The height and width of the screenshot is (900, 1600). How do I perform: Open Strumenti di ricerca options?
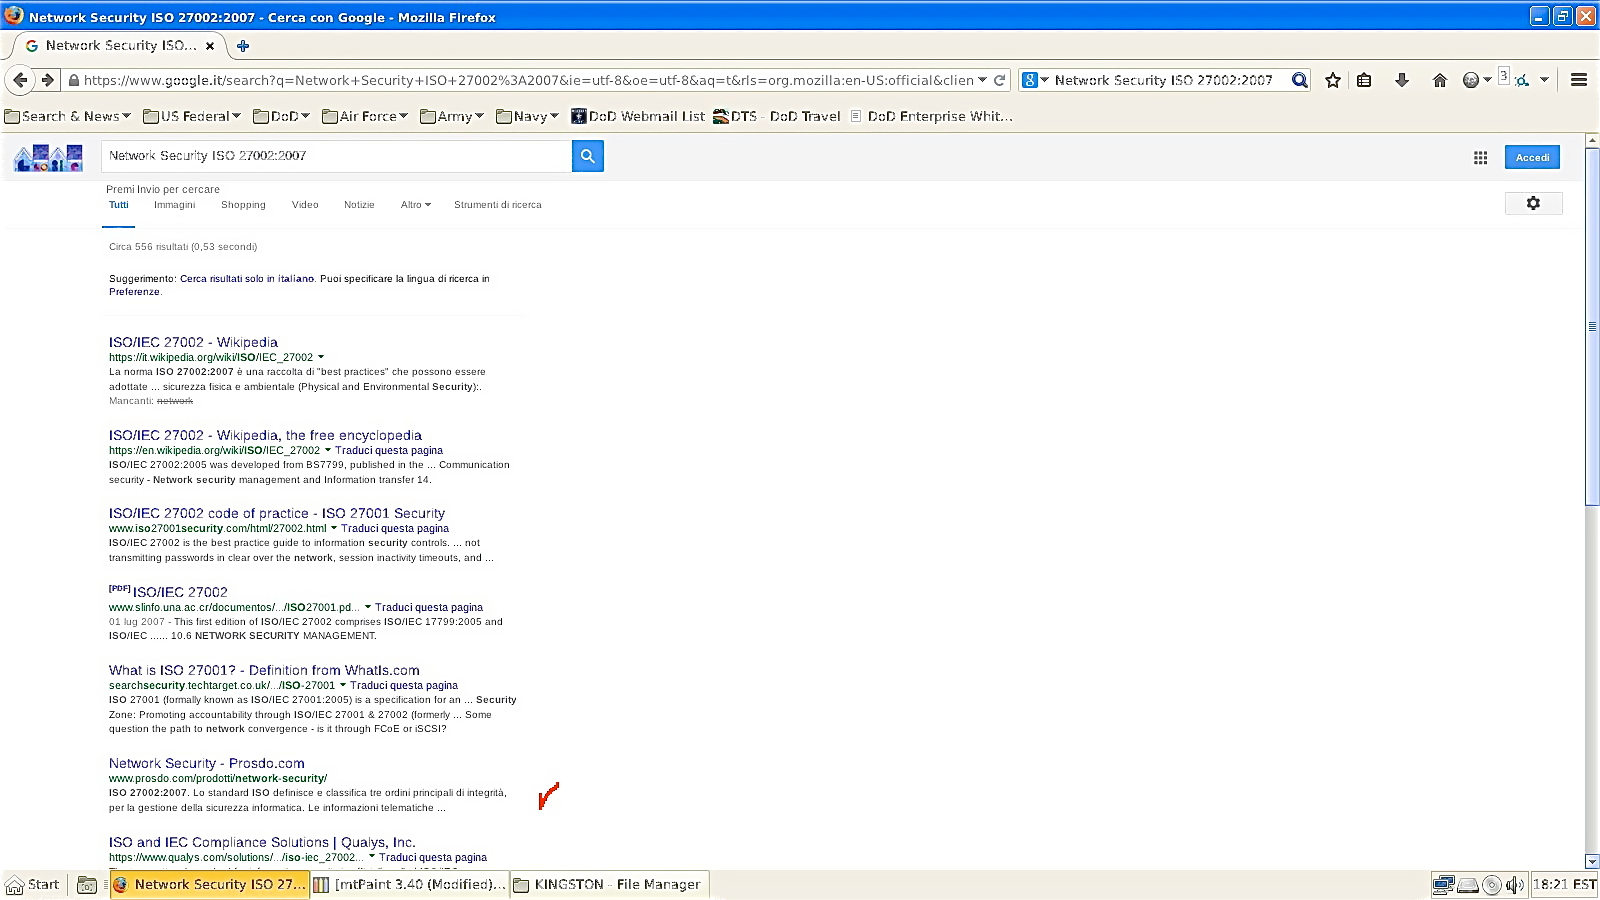click(498, 205)
